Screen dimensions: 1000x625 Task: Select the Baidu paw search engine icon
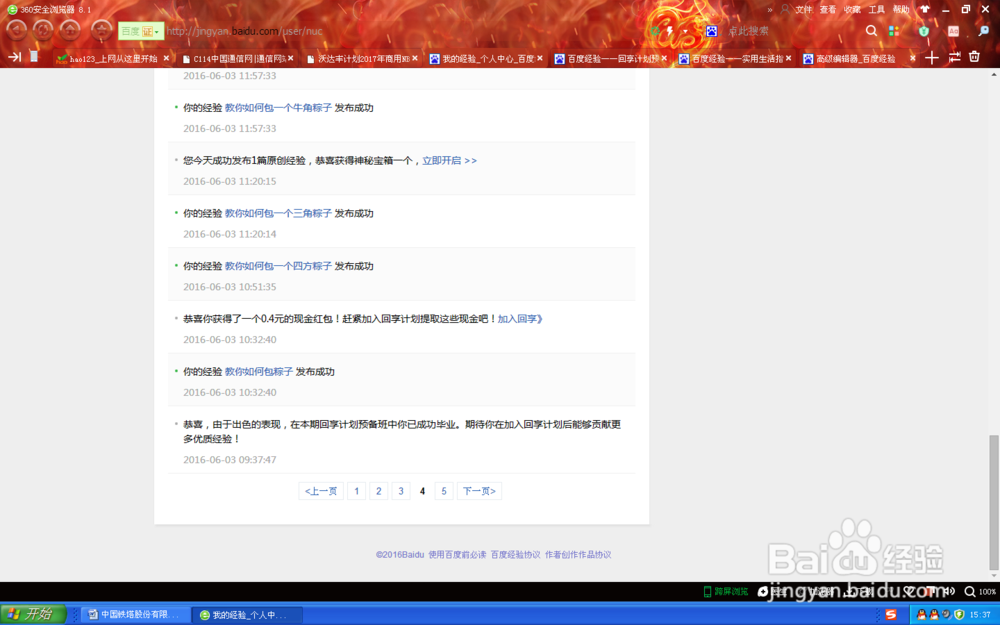point(711,31)
